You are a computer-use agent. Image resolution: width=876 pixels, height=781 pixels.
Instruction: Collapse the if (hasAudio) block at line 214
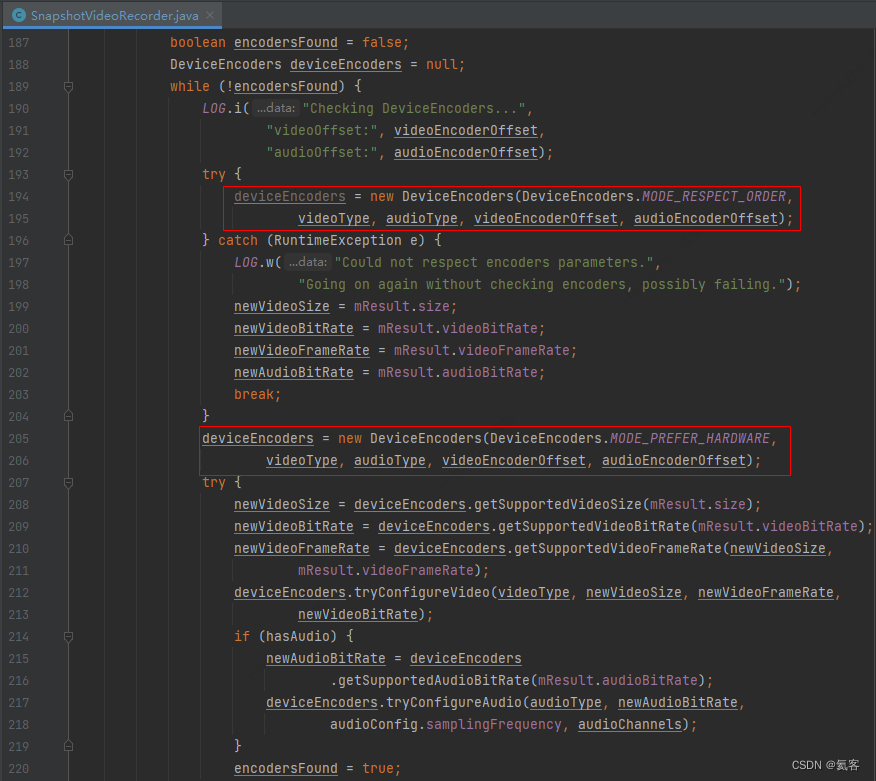[68, 636]
